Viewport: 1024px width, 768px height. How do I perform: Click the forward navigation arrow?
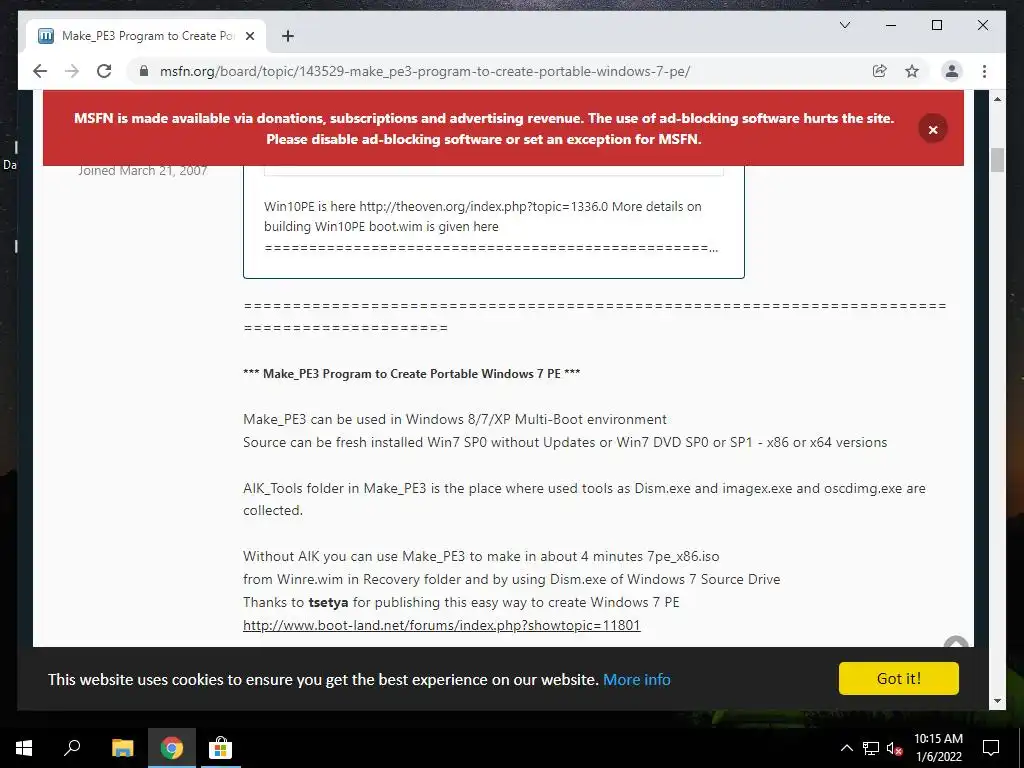[x=72, y=71]
